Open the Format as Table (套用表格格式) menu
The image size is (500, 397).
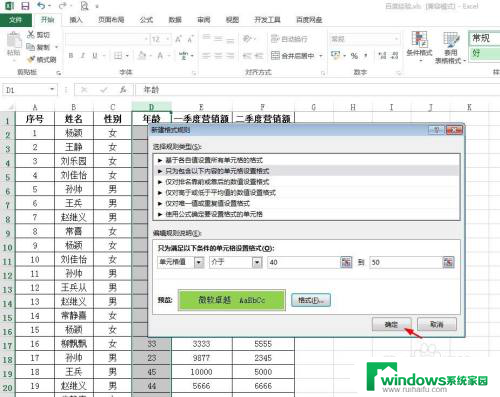tap(450, 48)
